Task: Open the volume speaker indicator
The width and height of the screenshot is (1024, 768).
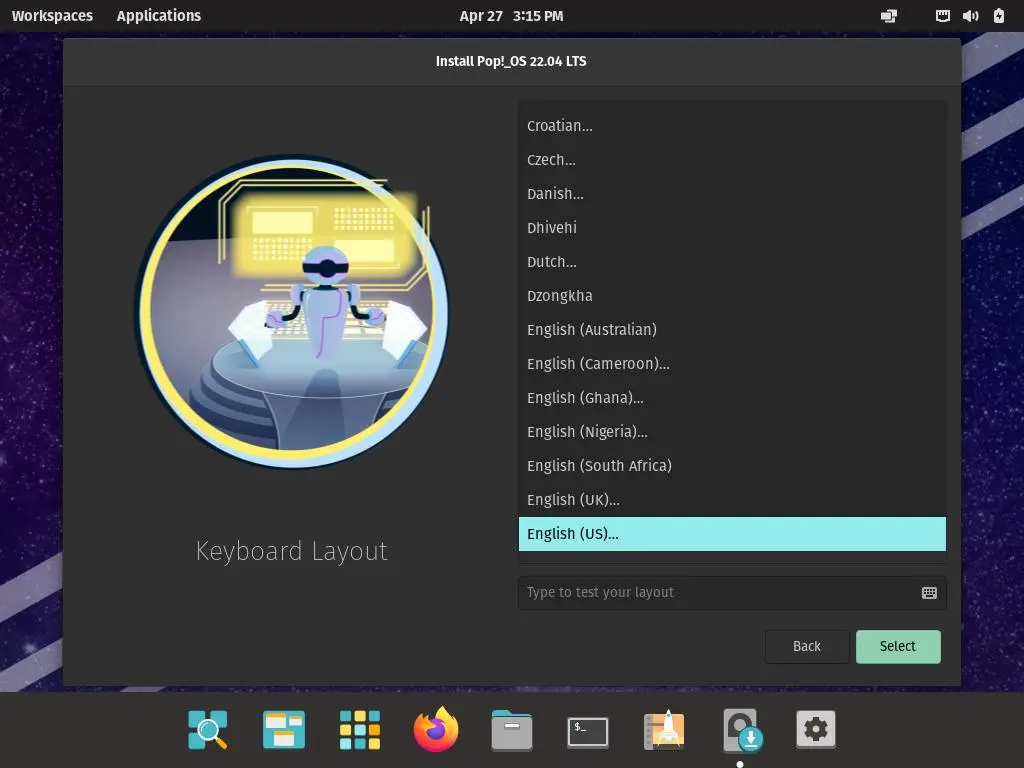Action: 970,16
